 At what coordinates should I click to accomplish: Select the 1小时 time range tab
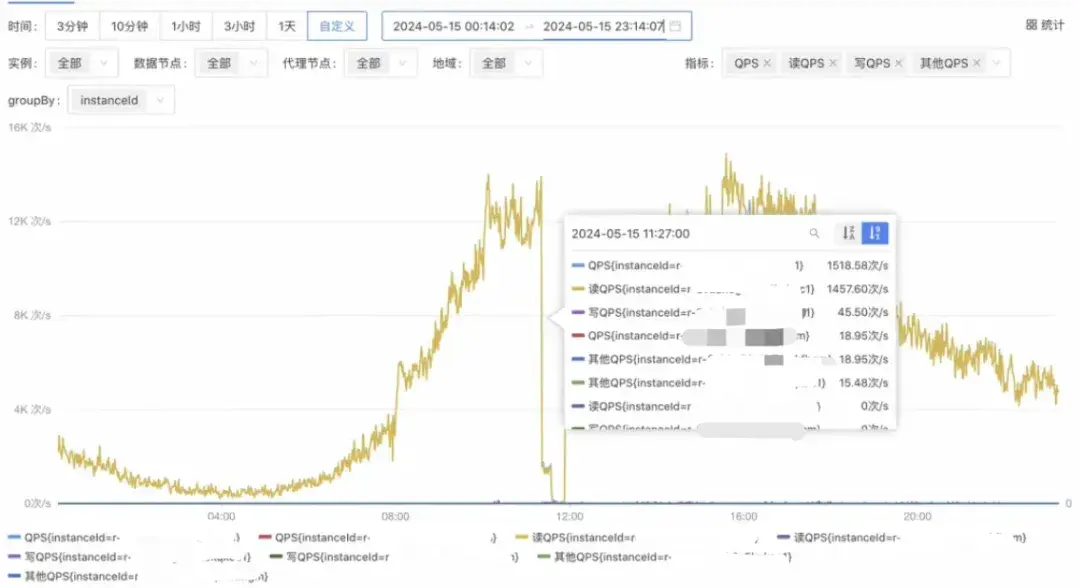pyautogui.click(x=186, y=26)
